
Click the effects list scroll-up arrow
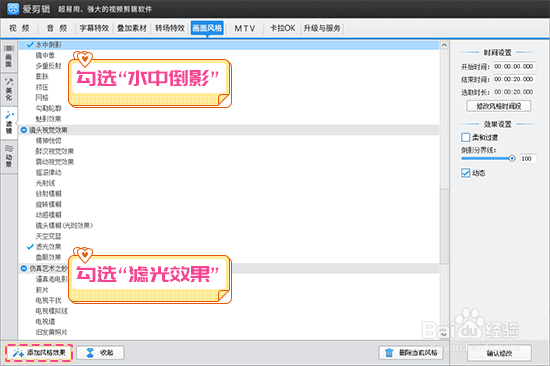click(444, 45)
